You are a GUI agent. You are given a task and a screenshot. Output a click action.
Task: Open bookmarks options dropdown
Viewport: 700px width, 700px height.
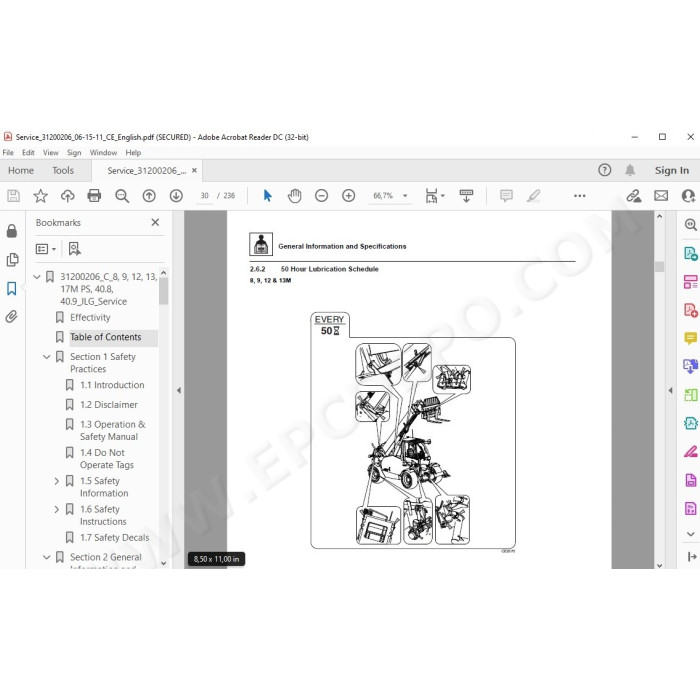46,249
